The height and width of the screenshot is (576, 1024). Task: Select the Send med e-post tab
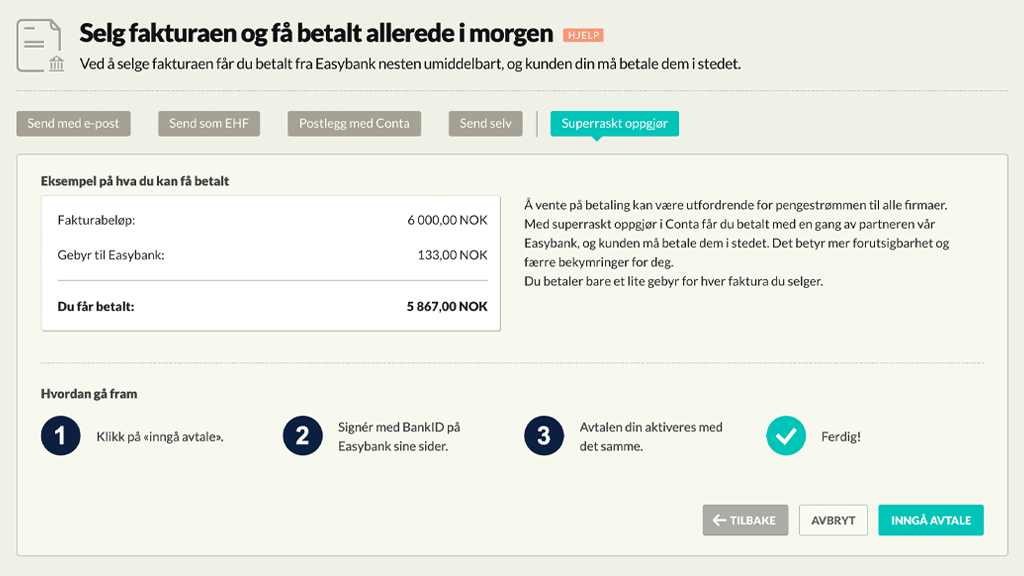[73, 123]
